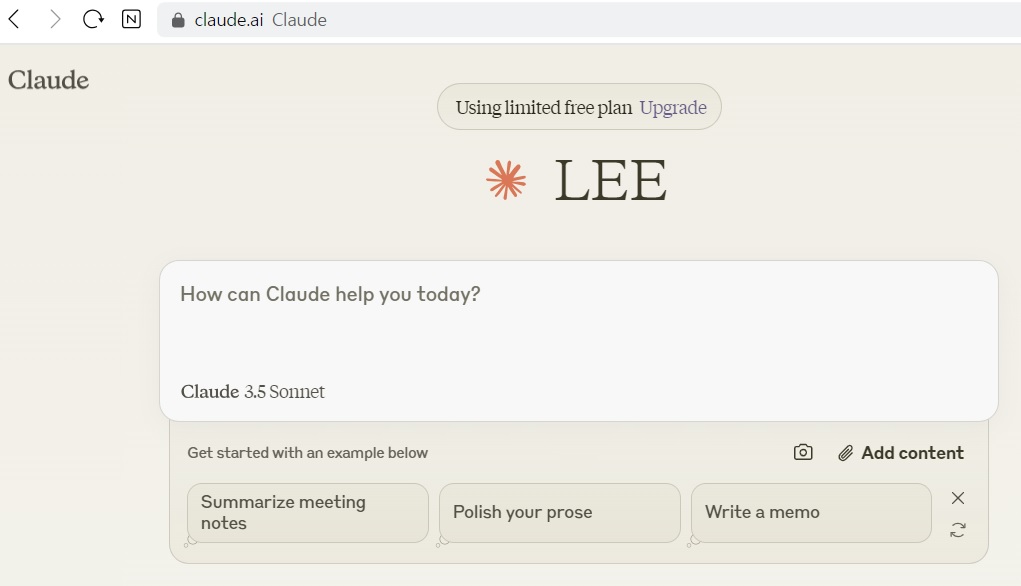Open the Claude 3.5 Sonnet model selector
Screen dimensions: 1021x586
click(253, 391)
